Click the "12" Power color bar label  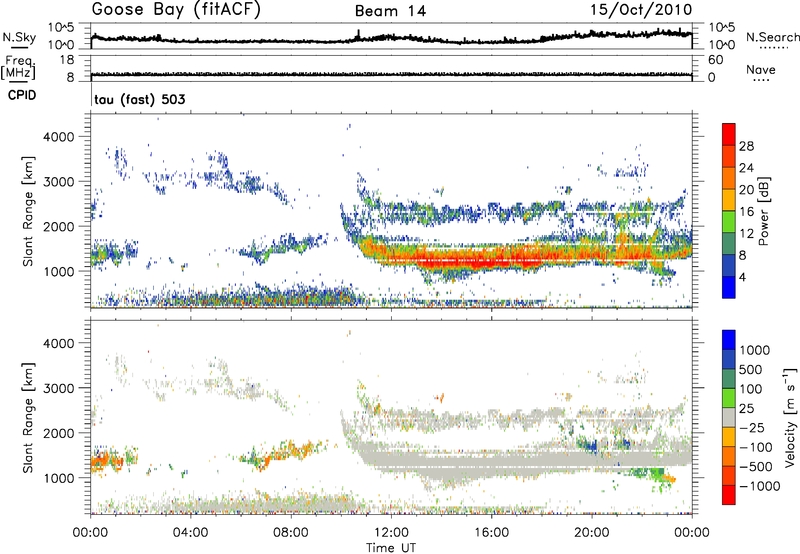(746, 234)
